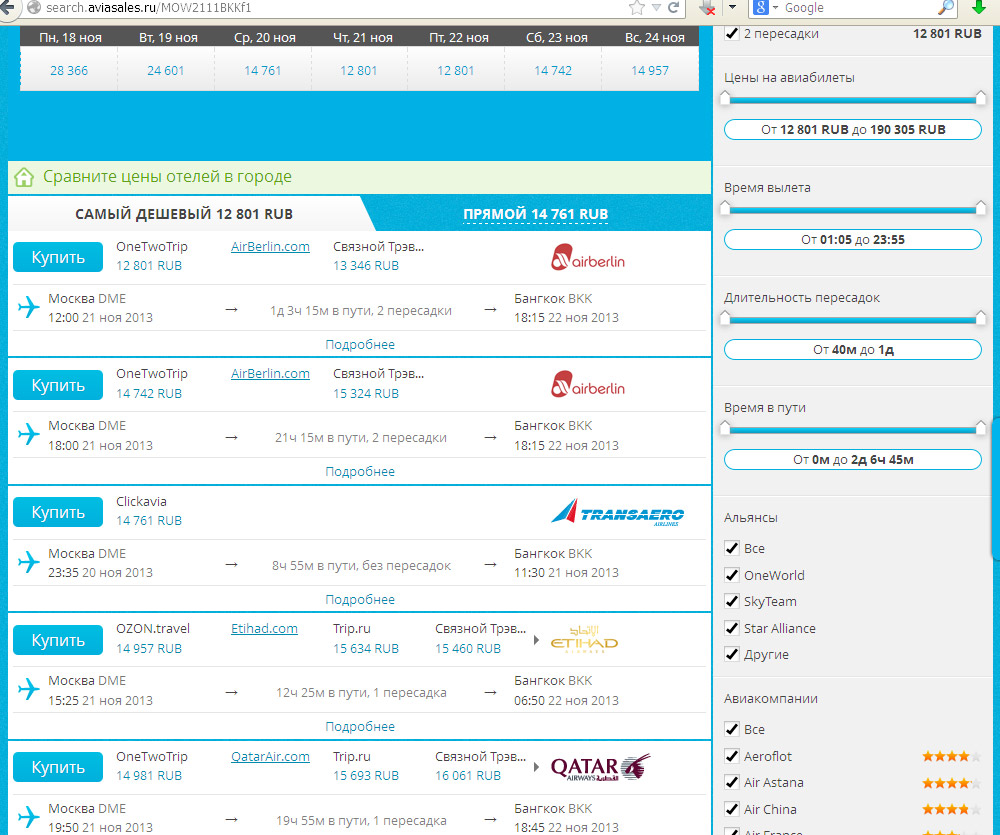Expand more agencies arrow in the Qatar offer
This screenshot has width=1000, height=835.
coord(536,767)
